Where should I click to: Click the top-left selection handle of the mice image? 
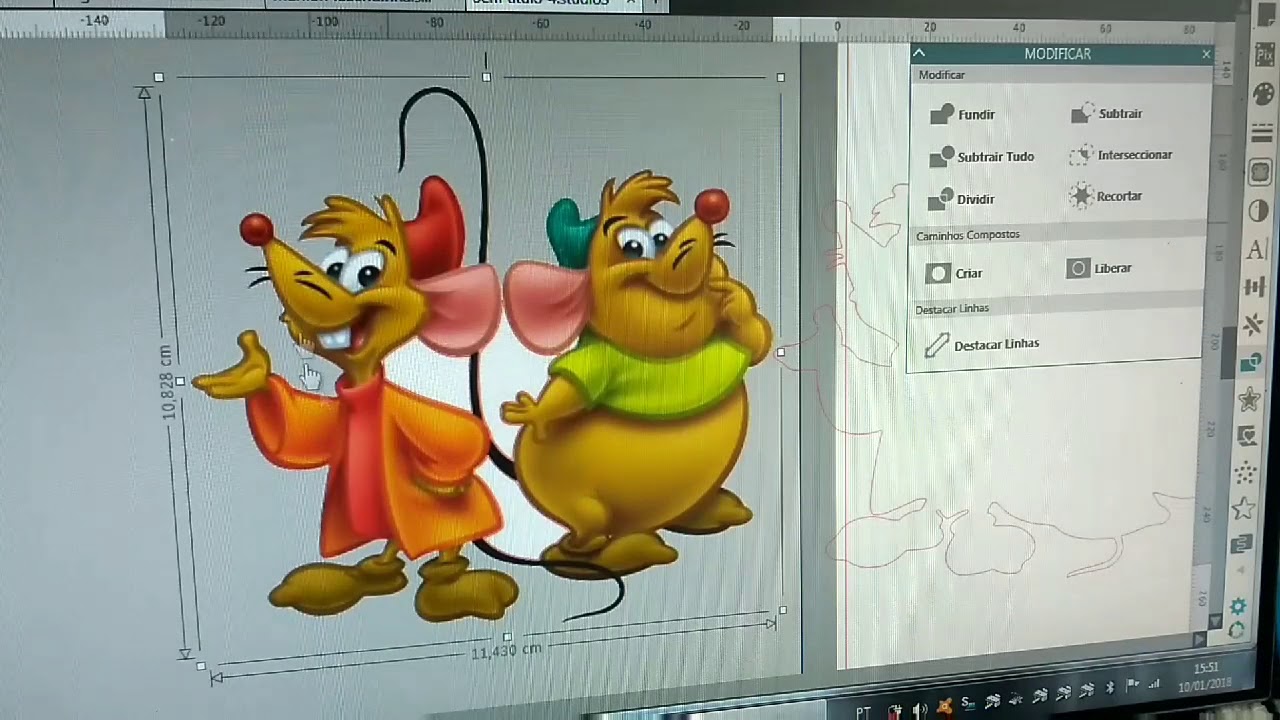[x=159, y=77]
